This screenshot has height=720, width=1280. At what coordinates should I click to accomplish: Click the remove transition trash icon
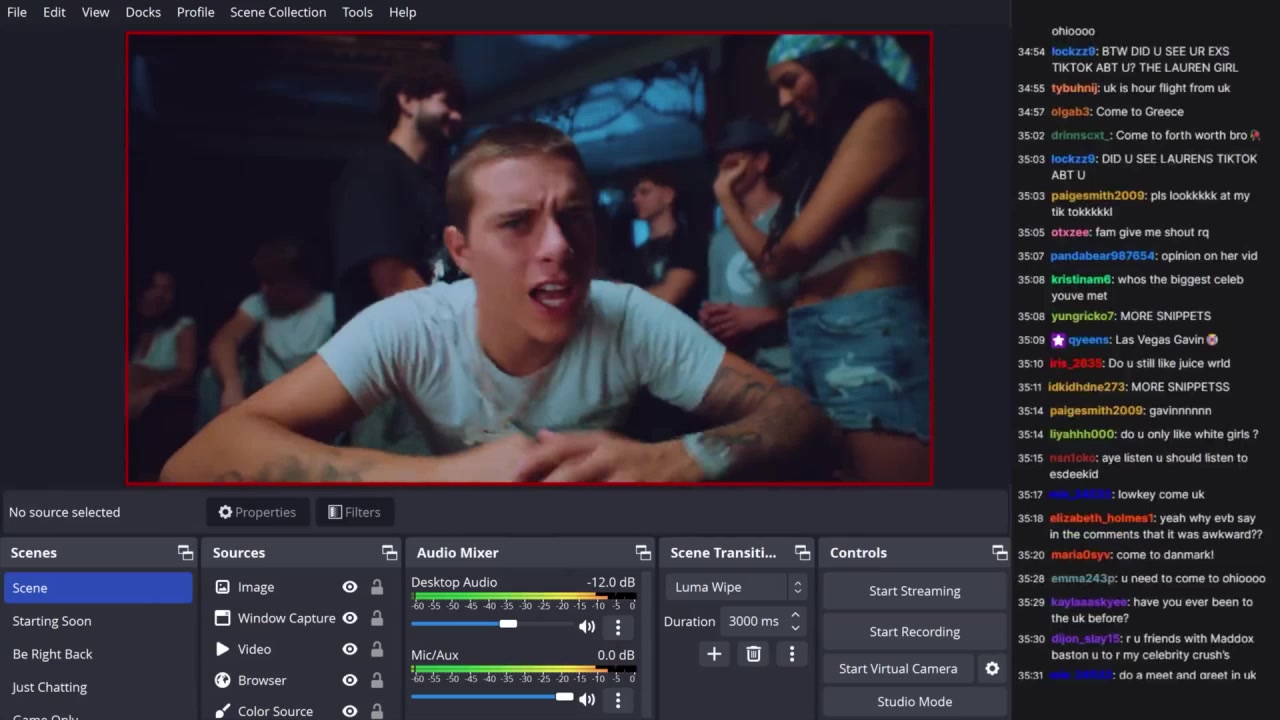[x=754, y=654]
